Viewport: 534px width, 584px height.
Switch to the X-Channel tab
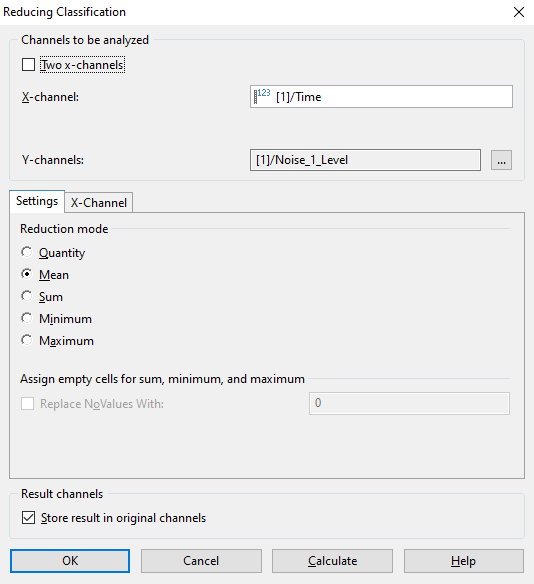(99, 203)
